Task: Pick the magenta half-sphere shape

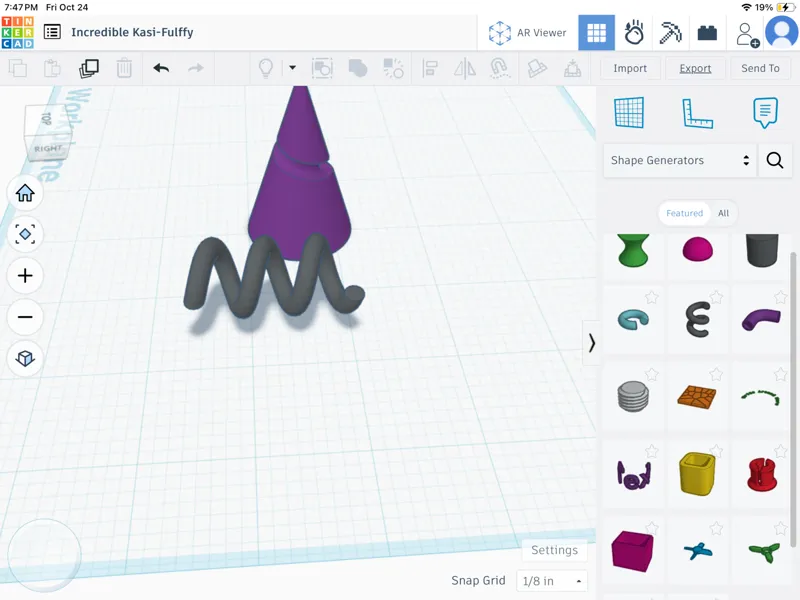Action: click(x=697, y=248)
